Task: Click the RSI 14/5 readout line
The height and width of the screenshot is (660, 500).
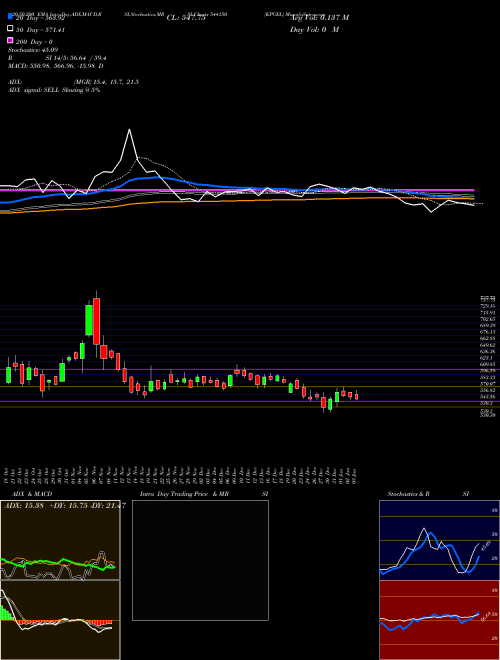Action: [x=57, y=60]
